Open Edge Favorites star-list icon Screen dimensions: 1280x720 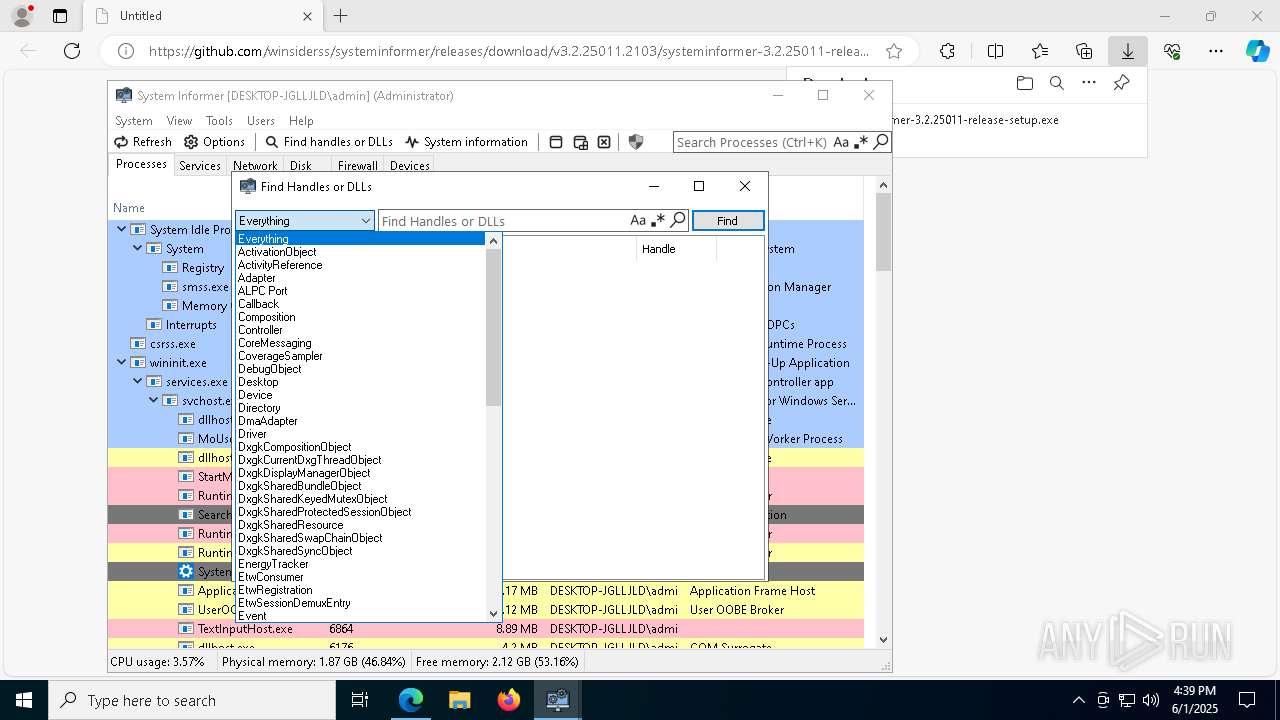pos(1040,51)
